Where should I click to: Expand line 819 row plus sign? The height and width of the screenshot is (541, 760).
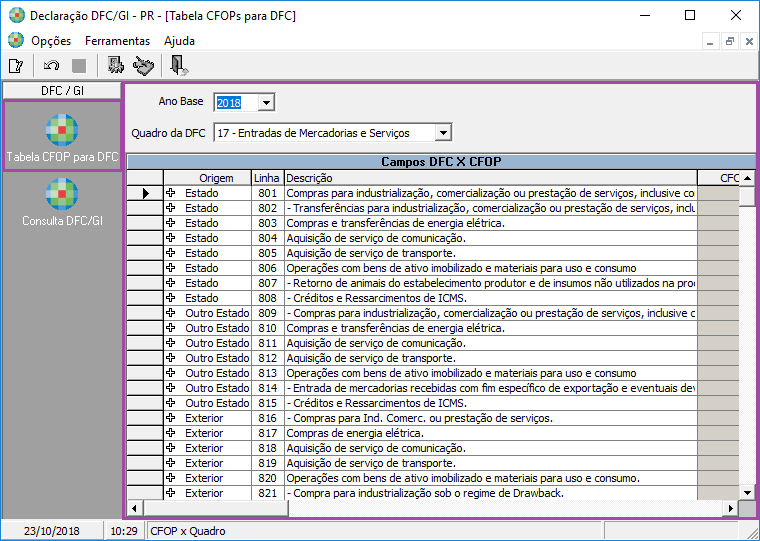click(171, 463)
